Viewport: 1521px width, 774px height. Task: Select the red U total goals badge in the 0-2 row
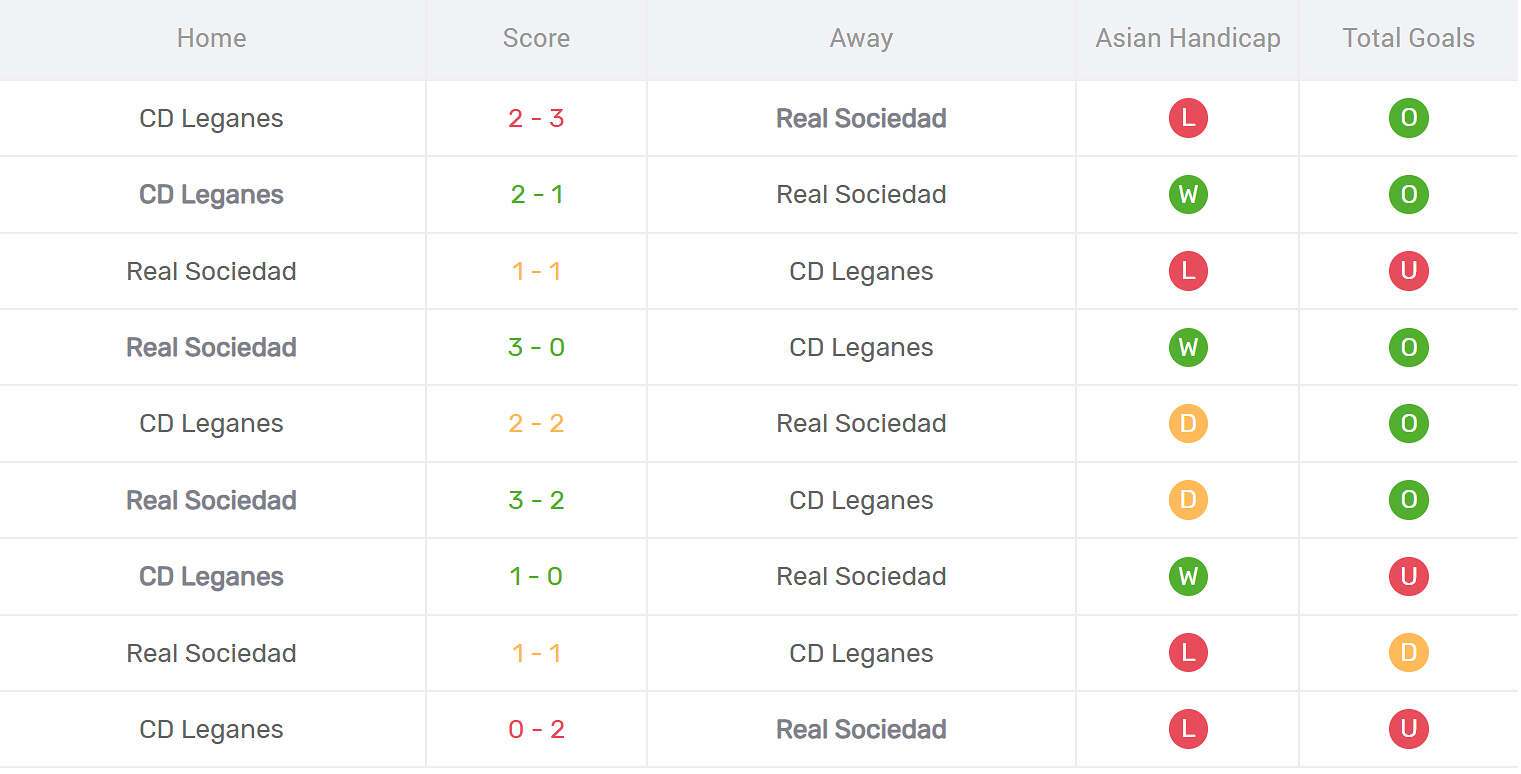click(1408, 729)
